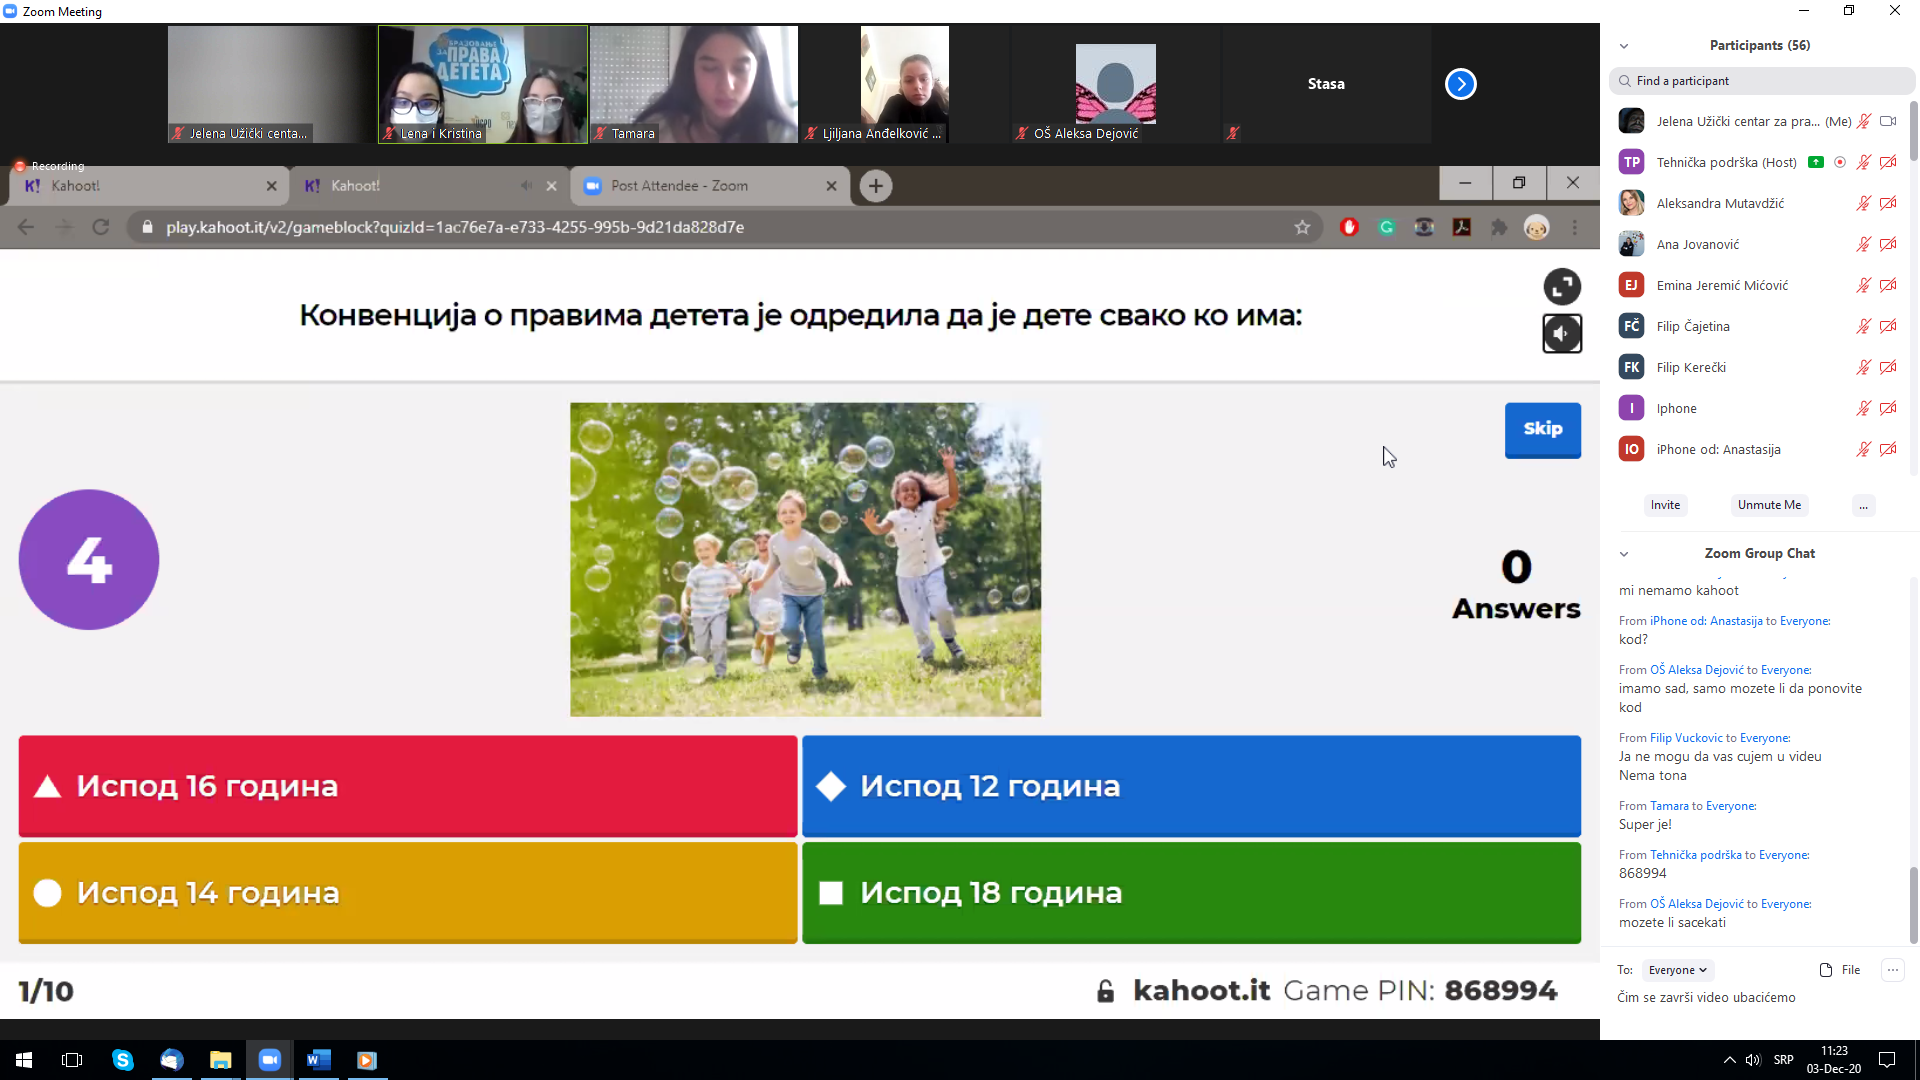Open File Explorer from the taskbar
The width and height of the screenshot is (1920, 1080).
point(220,1060)
